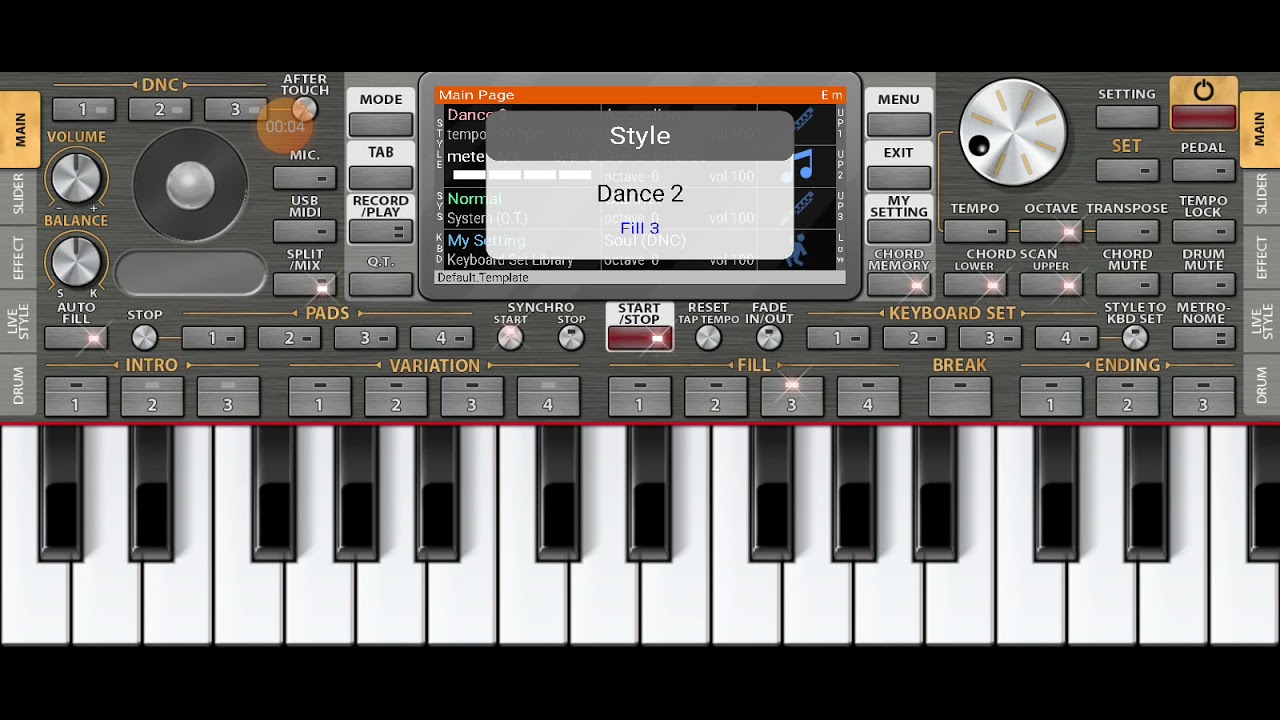1280x720 pixels.
Task: Tap the Stop round button
Action: click(144, 338)
